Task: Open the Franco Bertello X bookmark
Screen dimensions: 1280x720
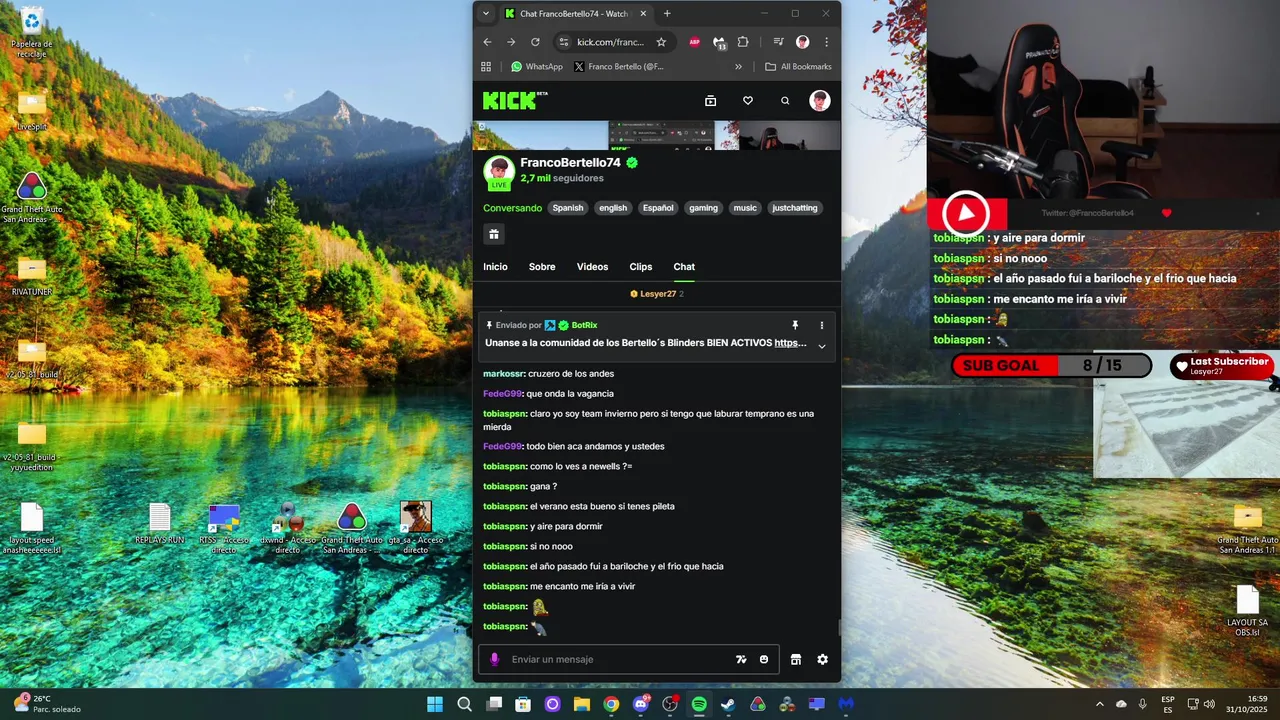Action: 619,67
